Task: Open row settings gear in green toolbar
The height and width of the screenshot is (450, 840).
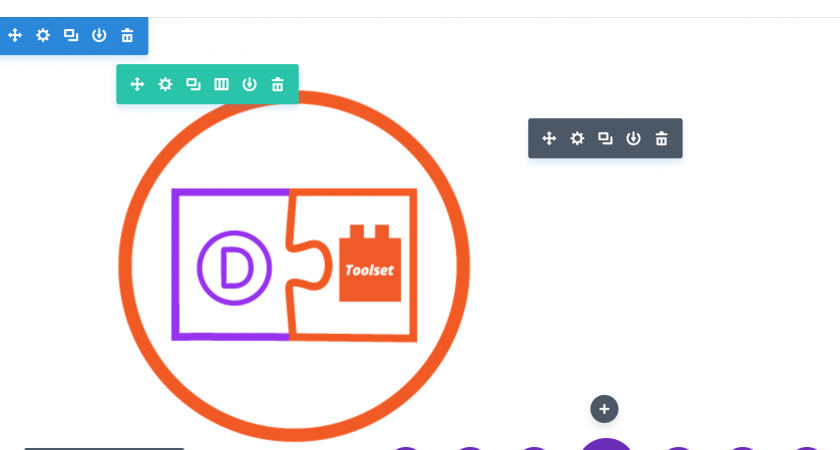Action: tap(165, 84)
